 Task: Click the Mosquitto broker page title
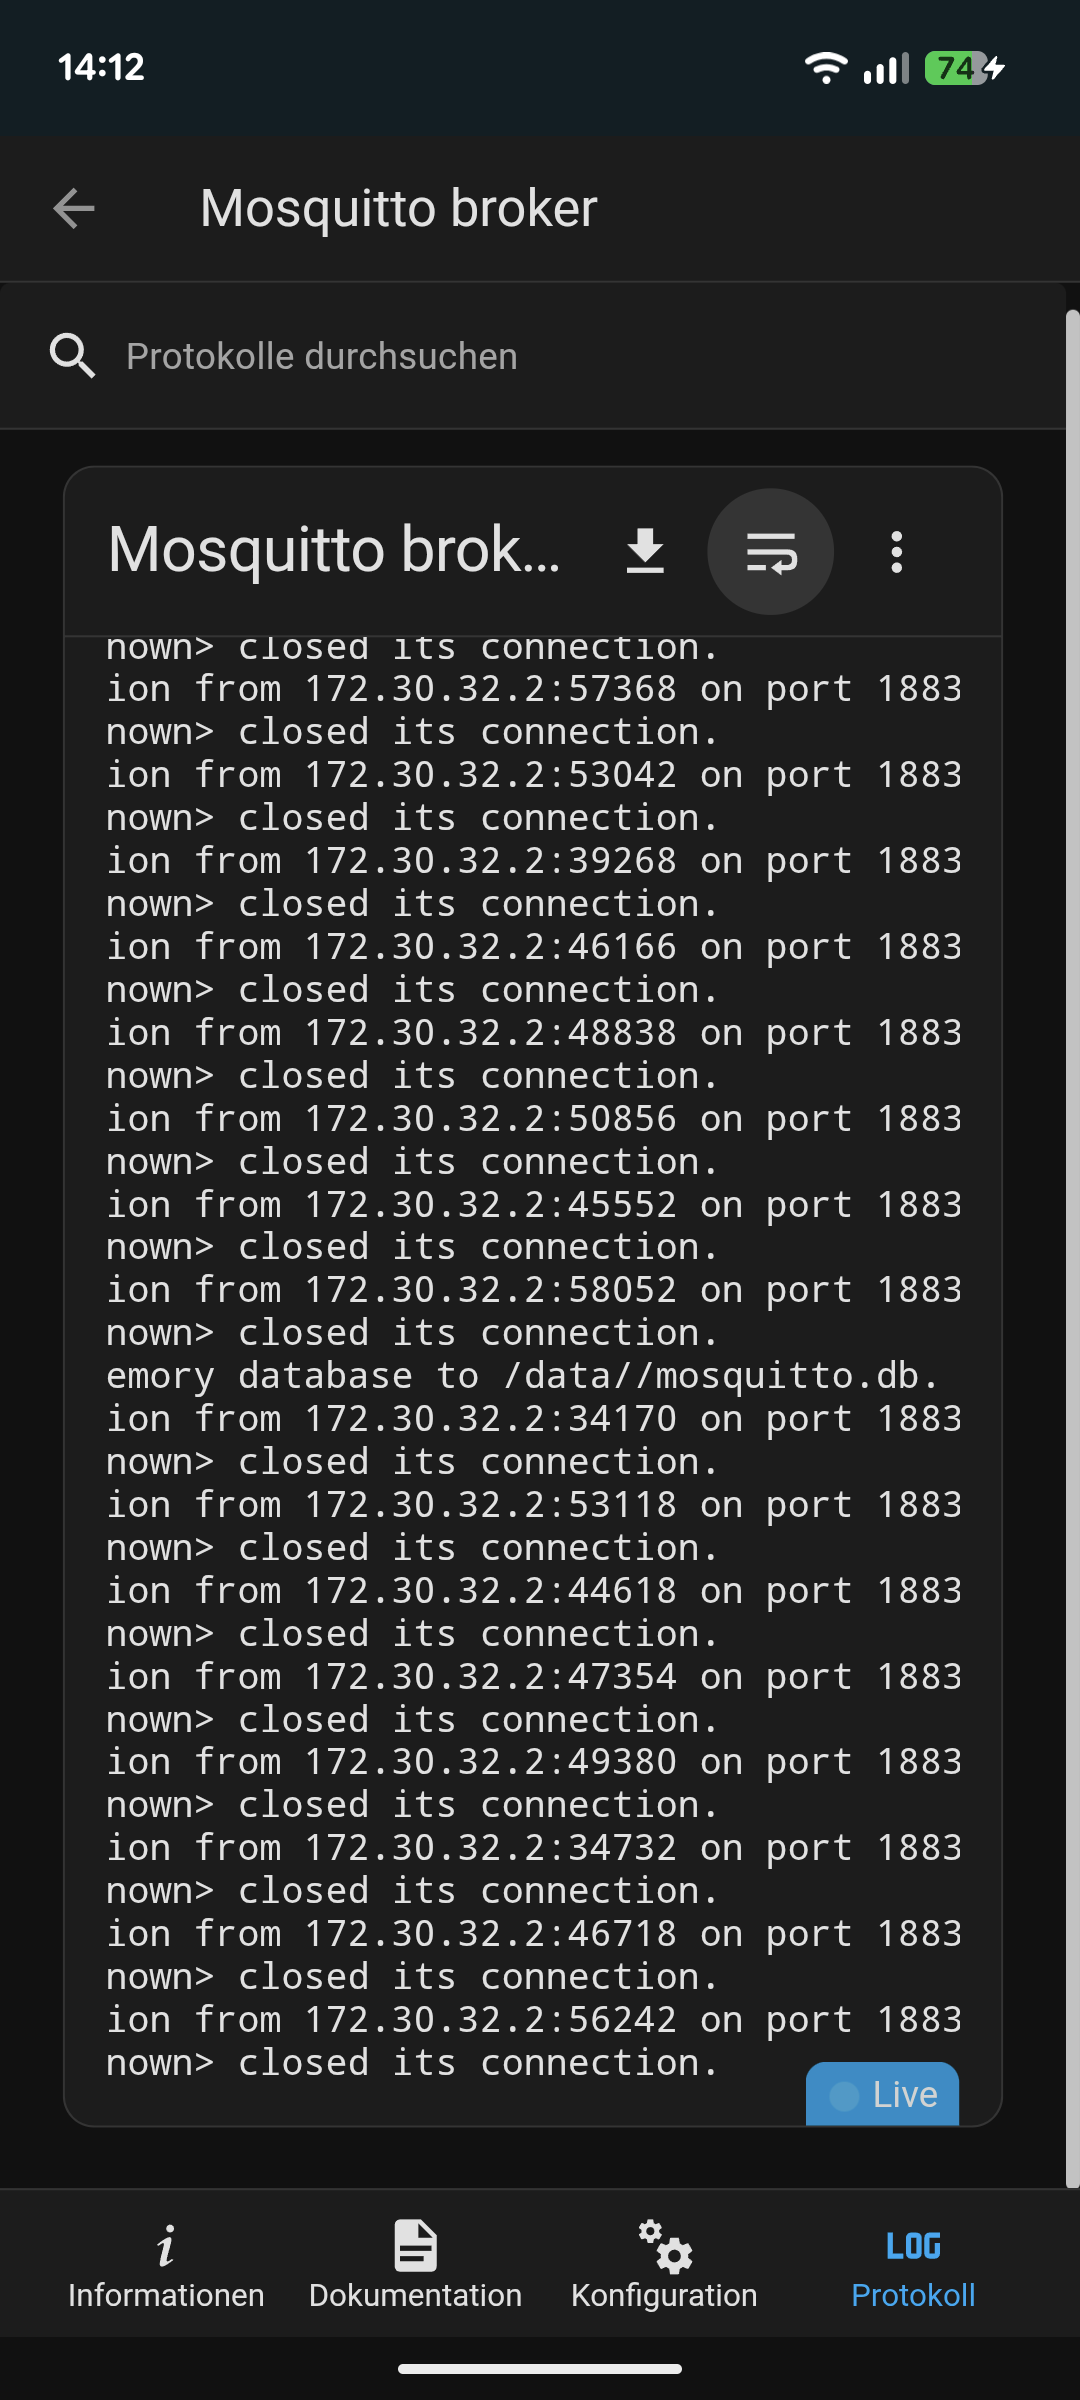pyautogui.click(x=398, y=208)
